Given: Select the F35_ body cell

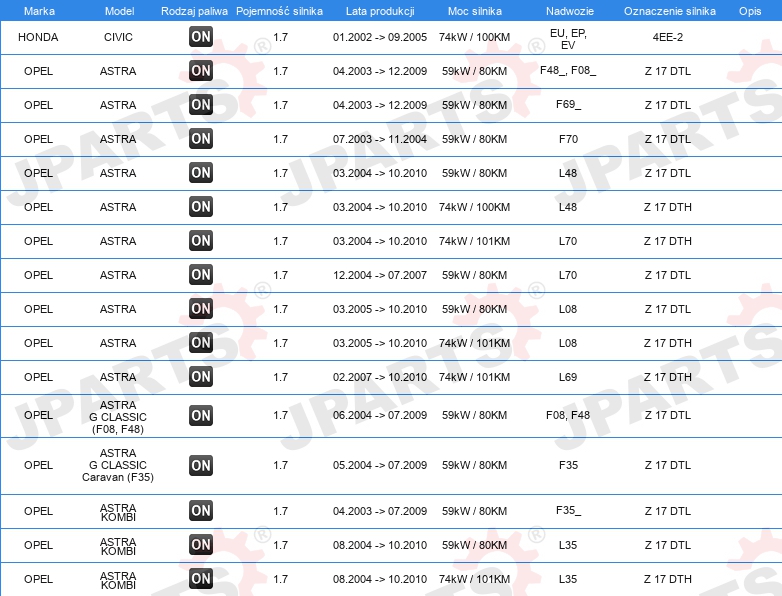Looking at the screenshot, I should coord(568,510).
